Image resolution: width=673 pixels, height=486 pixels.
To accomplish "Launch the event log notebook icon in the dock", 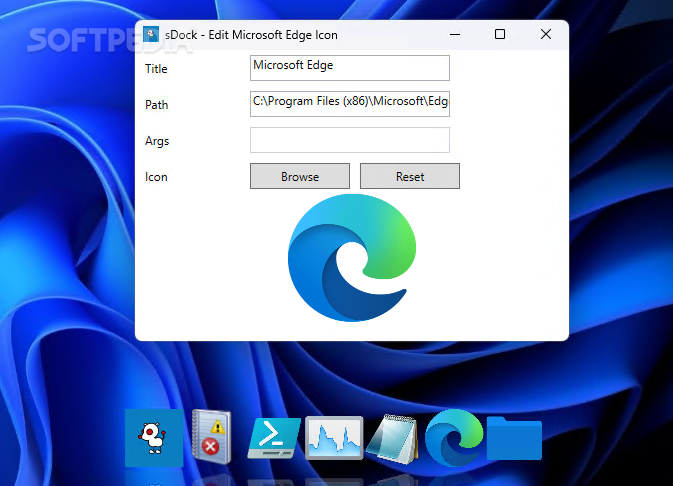I will tap(212, 437).
